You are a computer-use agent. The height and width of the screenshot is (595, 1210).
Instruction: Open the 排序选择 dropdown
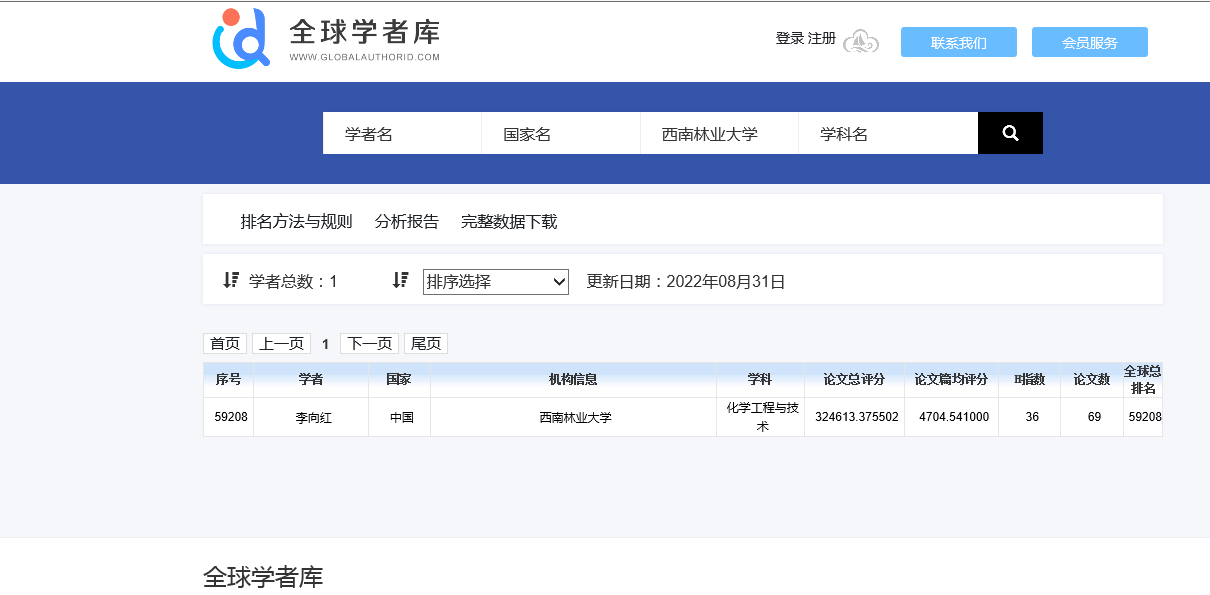[495, 282]
